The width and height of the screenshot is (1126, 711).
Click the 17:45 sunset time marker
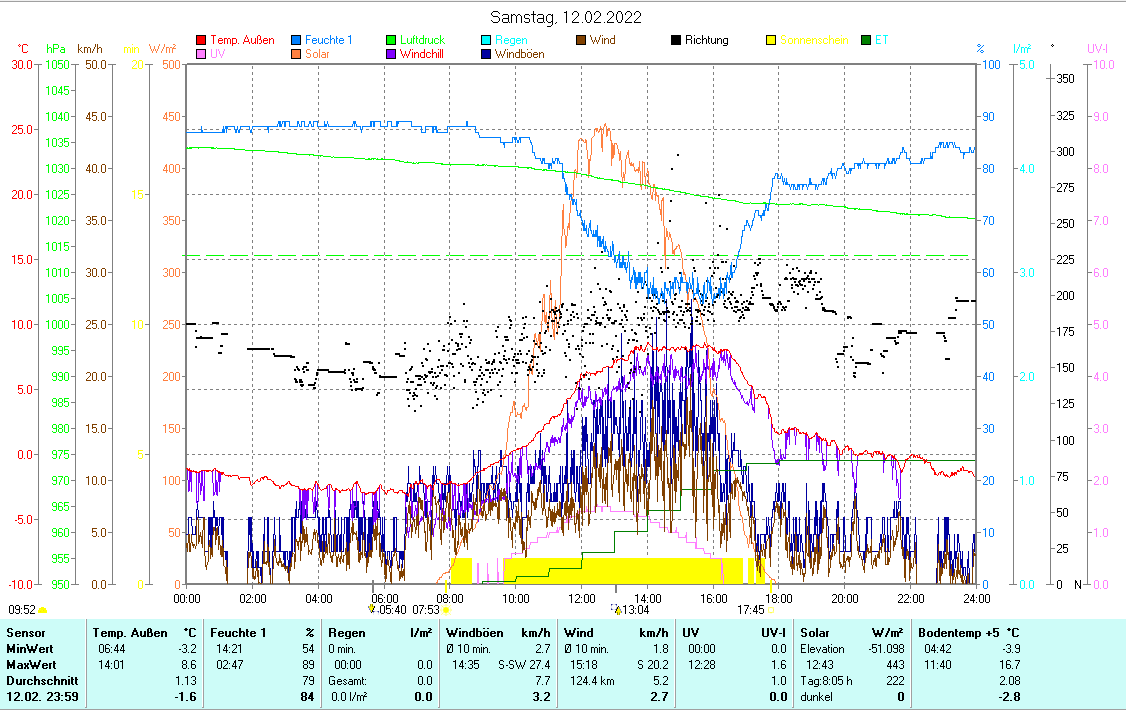pos(751,609)
